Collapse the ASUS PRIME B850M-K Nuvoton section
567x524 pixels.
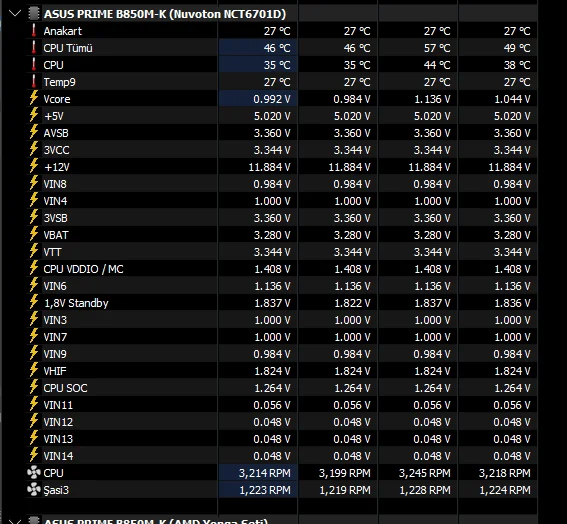tap(15, 14)
